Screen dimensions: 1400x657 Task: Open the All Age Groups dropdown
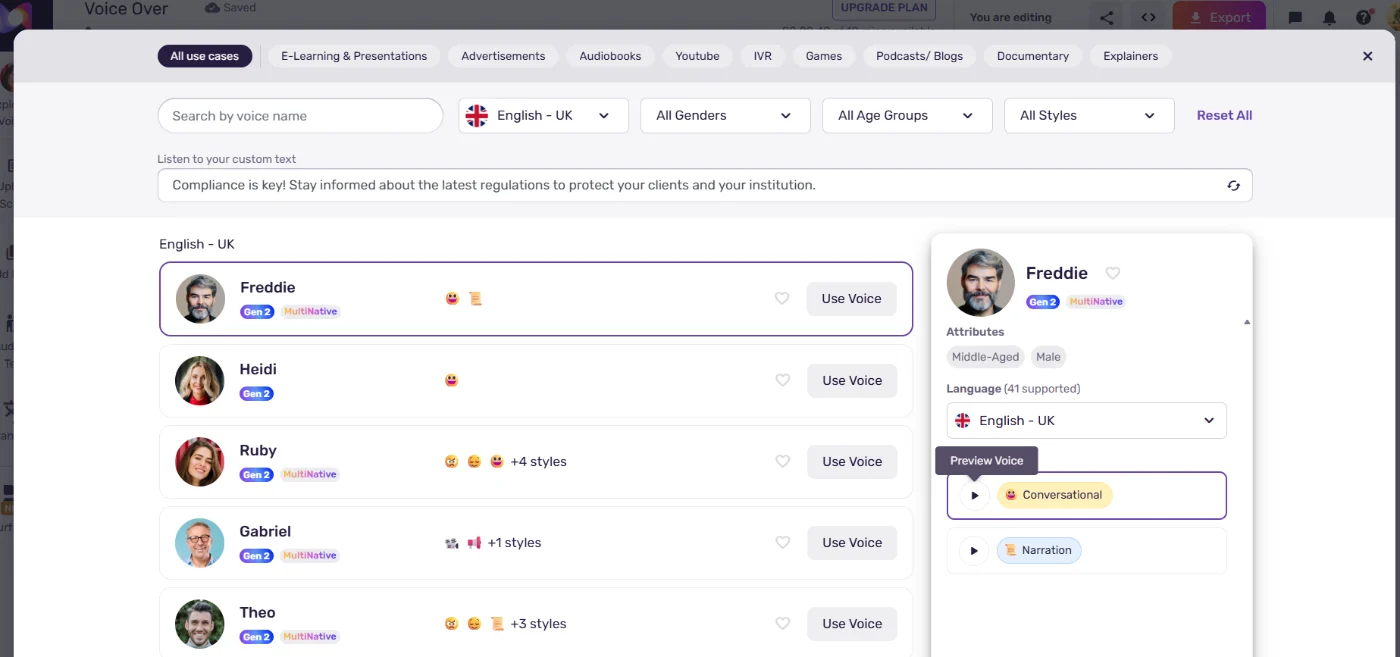[908, 115]
